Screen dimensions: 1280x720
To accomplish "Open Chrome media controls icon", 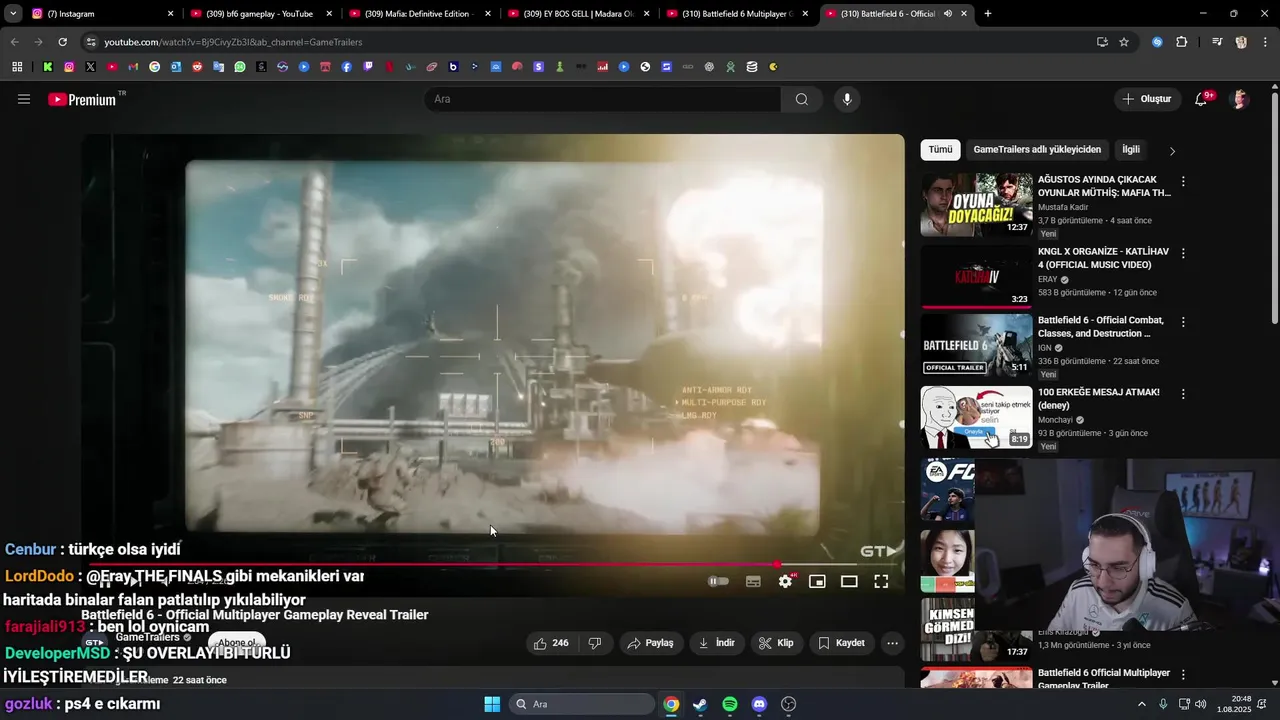I will pyautogui.click(x=1217, y=42).
